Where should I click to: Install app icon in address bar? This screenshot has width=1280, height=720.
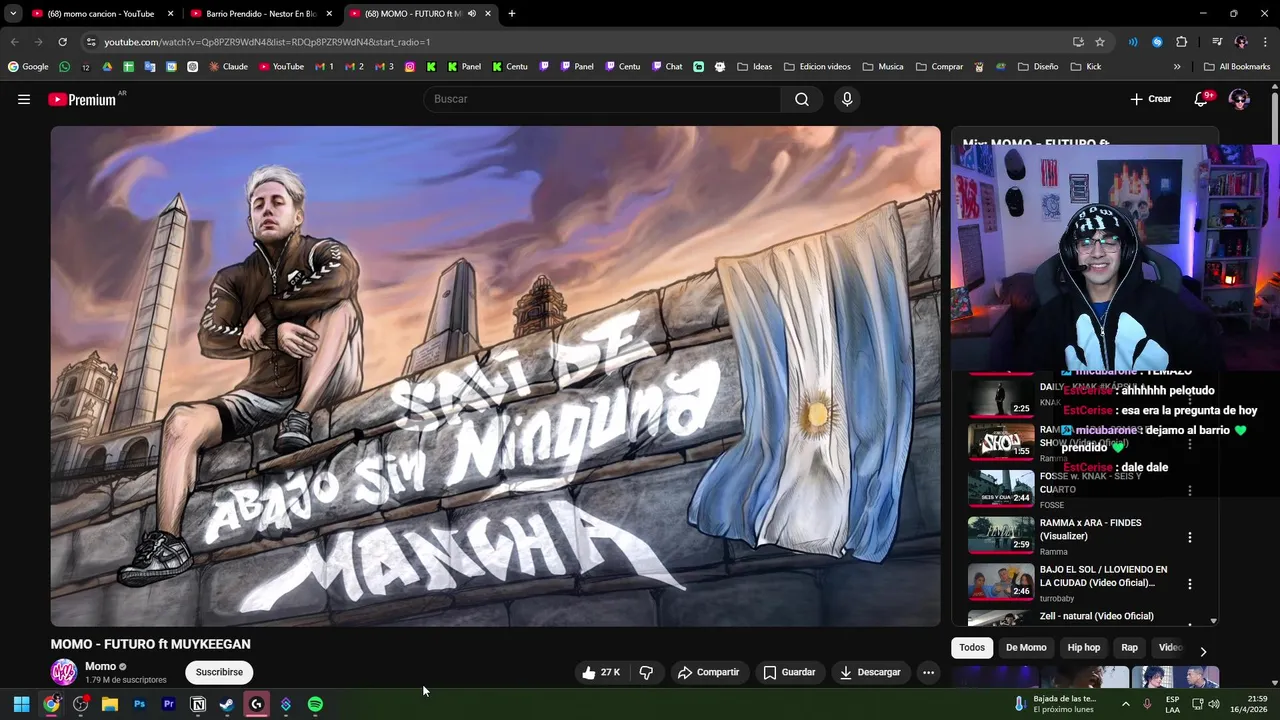click(1078, 42)
